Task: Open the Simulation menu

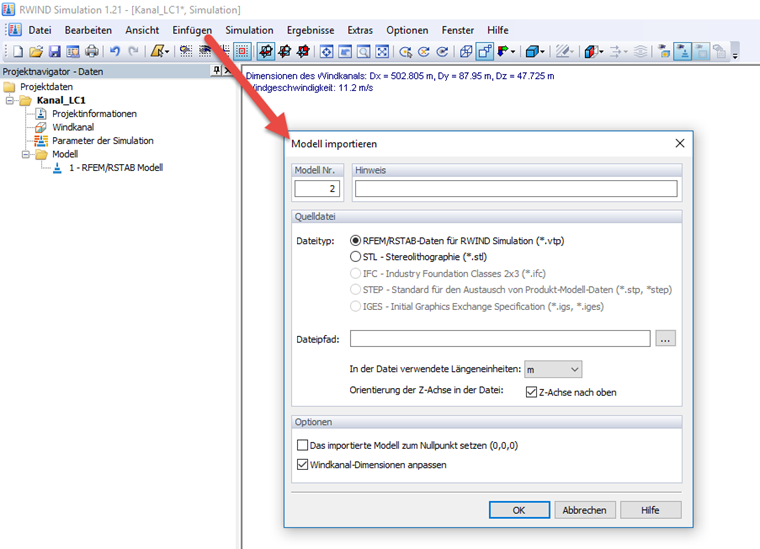Action: 249,31
